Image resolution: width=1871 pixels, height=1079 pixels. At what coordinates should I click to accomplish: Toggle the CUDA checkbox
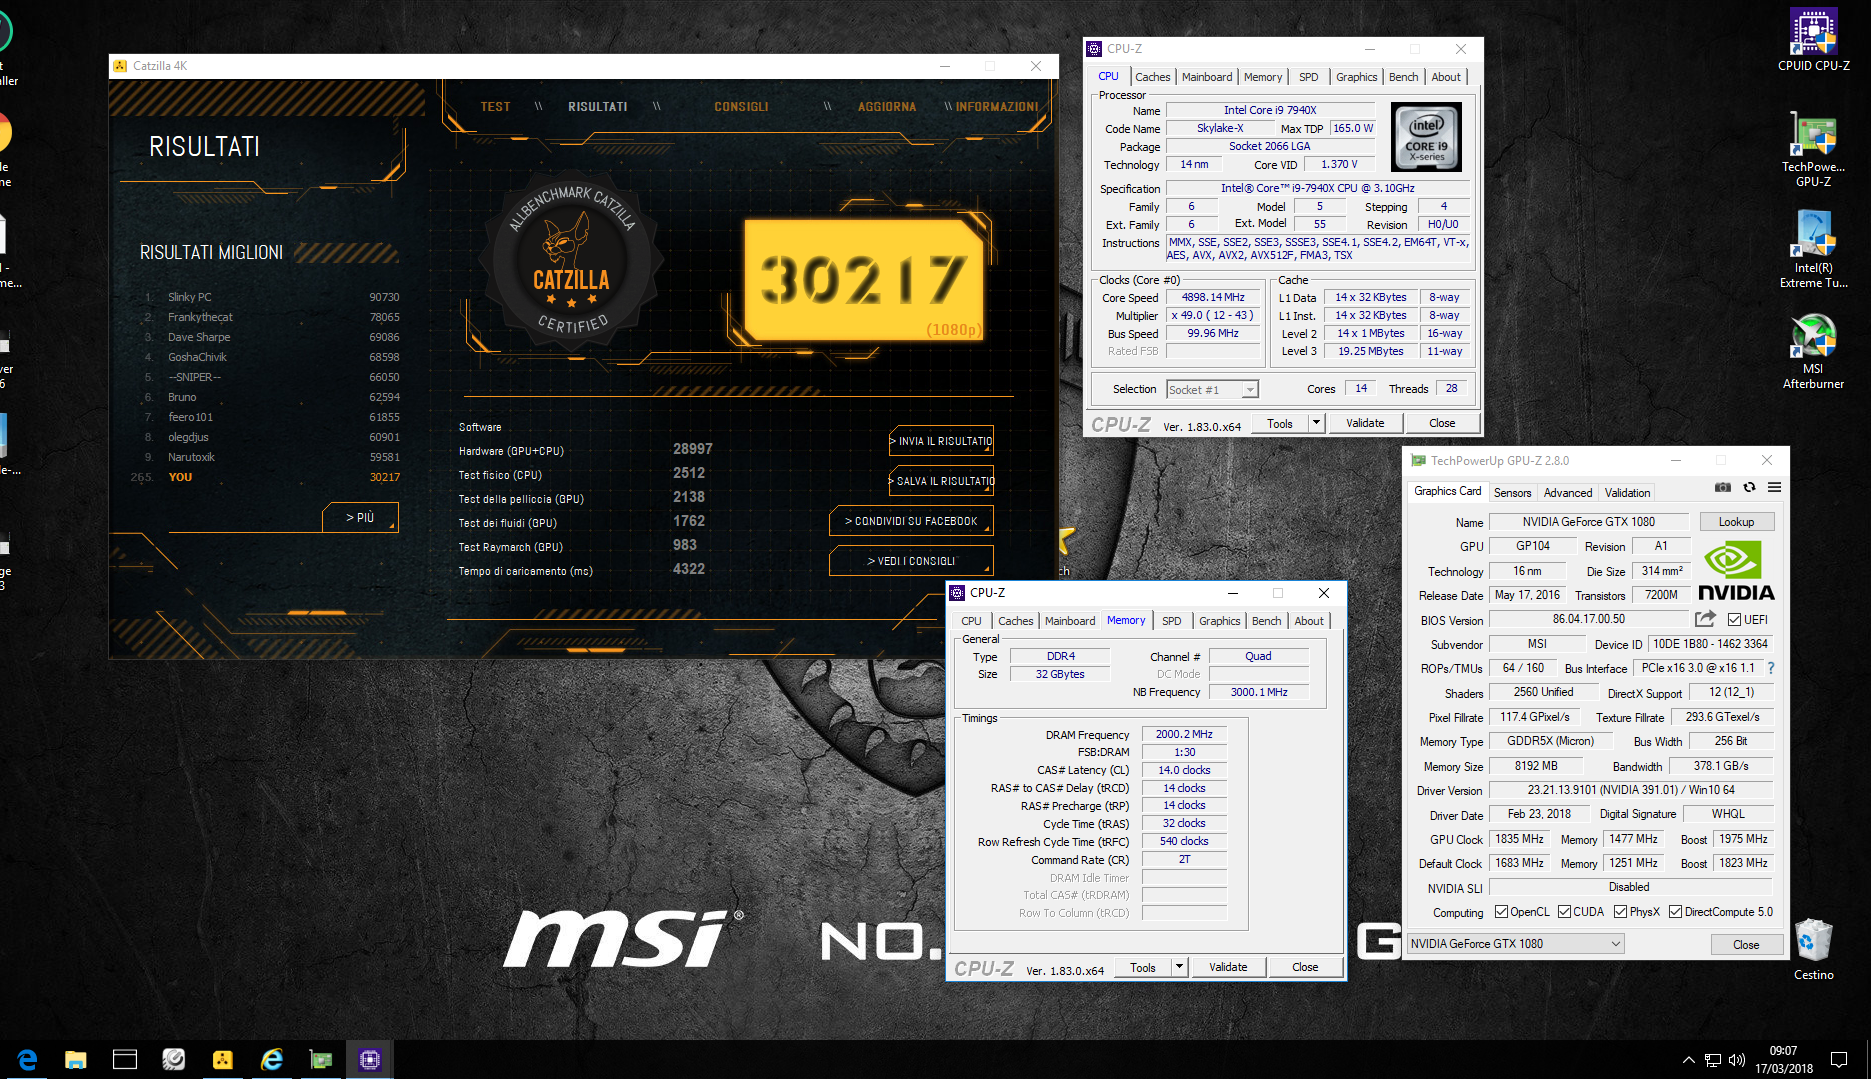[1564, 912]
